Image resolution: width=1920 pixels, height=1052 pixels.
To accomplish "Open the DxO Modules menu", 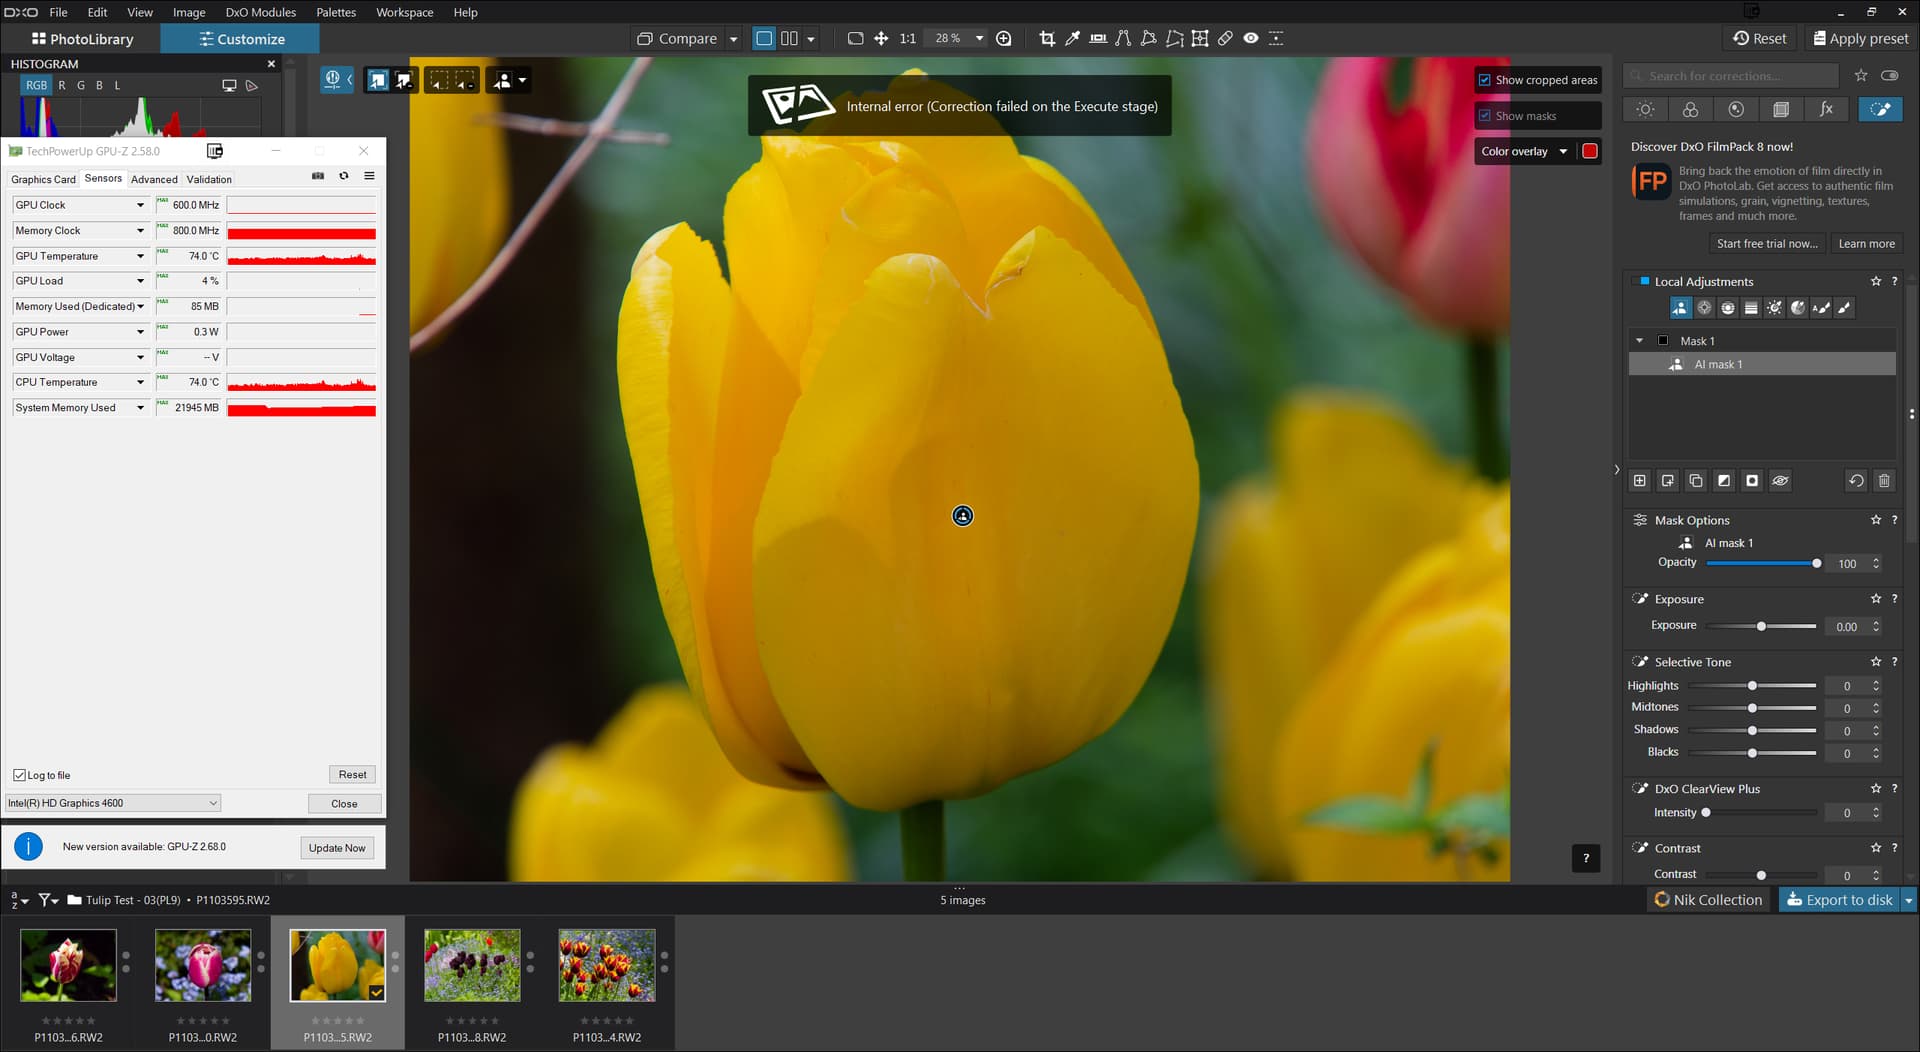I will pyautogui.click(x=260, y=12).
